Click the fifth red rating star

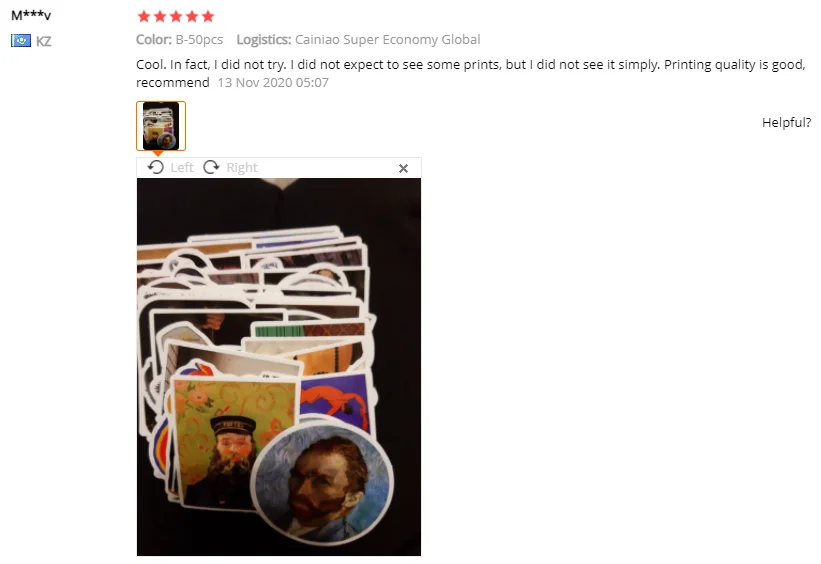[208, 16]
